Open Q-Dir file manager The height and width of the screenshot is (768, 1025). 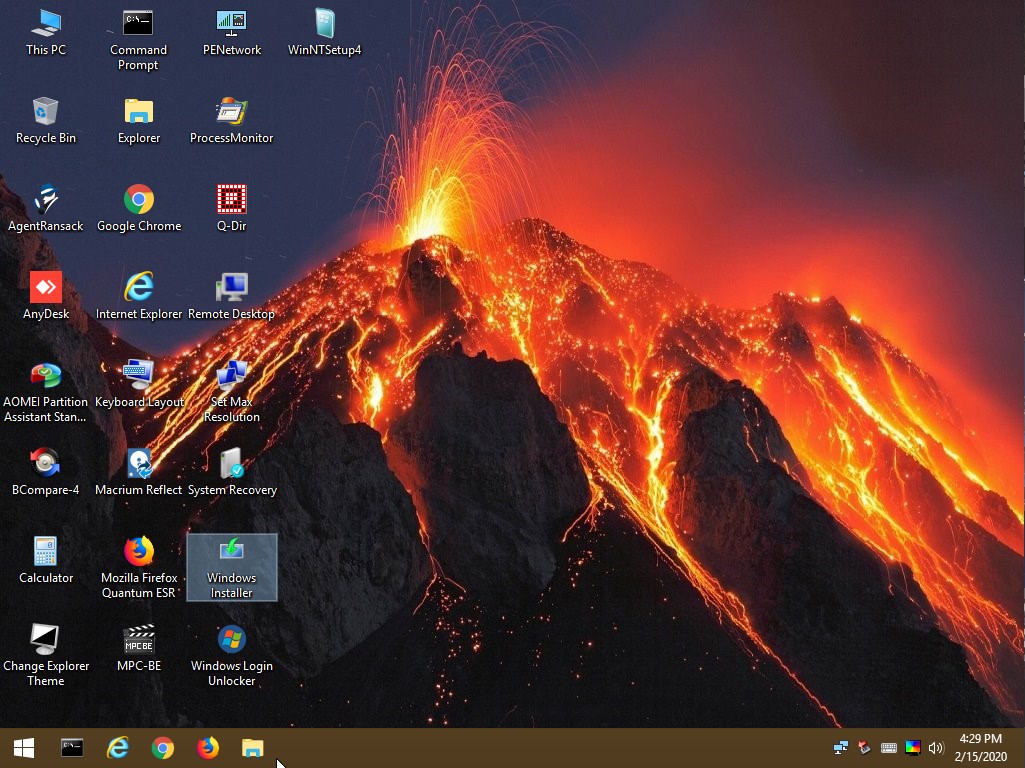point(231,200)
